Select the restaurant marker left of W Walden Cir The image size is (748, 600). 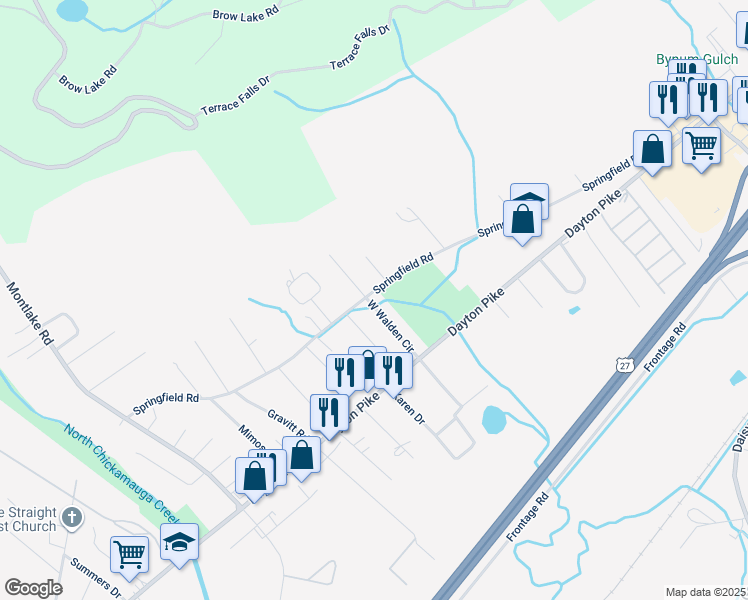pyautogui.click(x=345, y=375)
